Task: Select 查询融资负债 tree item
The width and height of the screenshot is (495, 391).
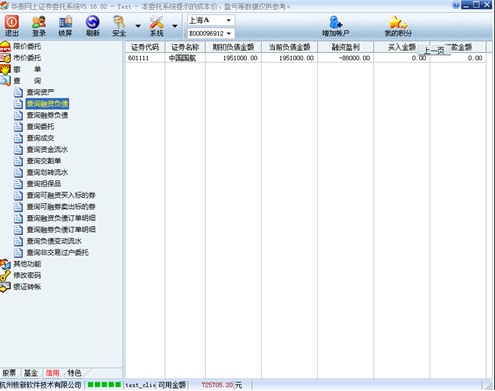Action: [47, 104]
